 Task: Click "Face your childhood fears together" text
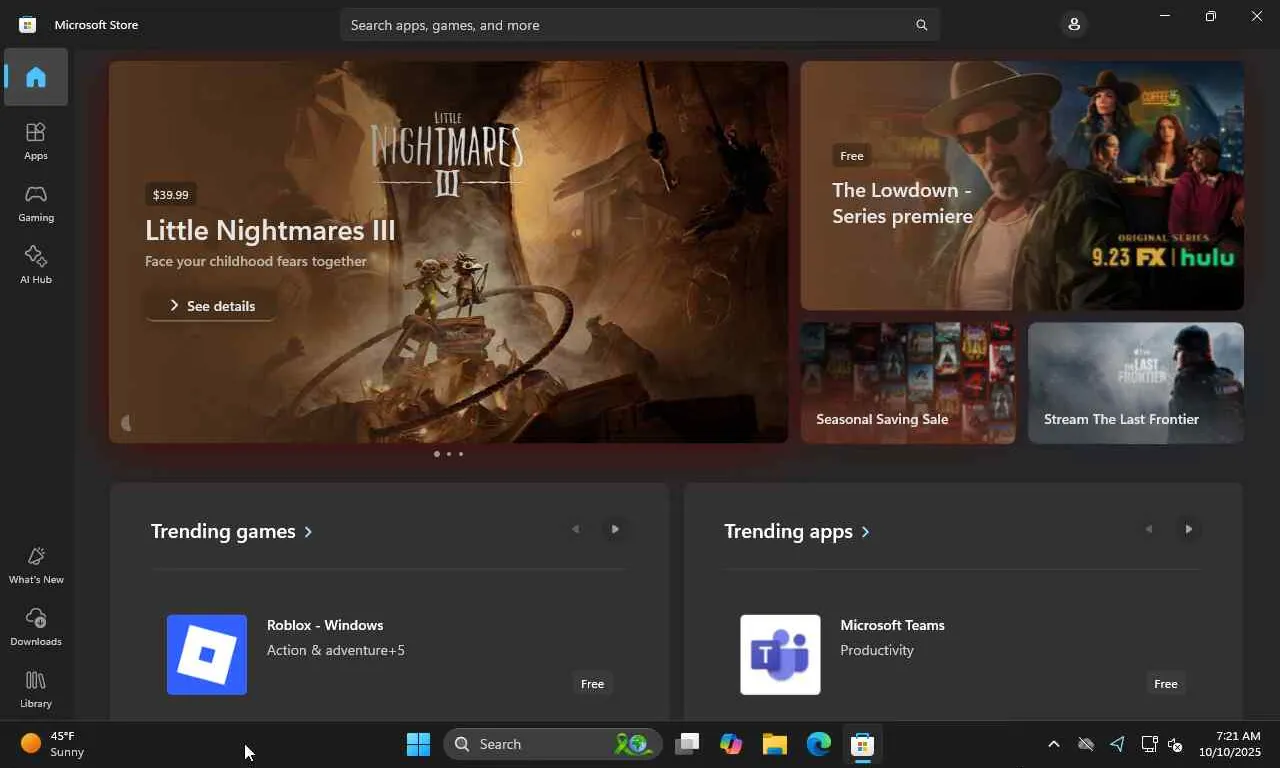pos(256,261)
